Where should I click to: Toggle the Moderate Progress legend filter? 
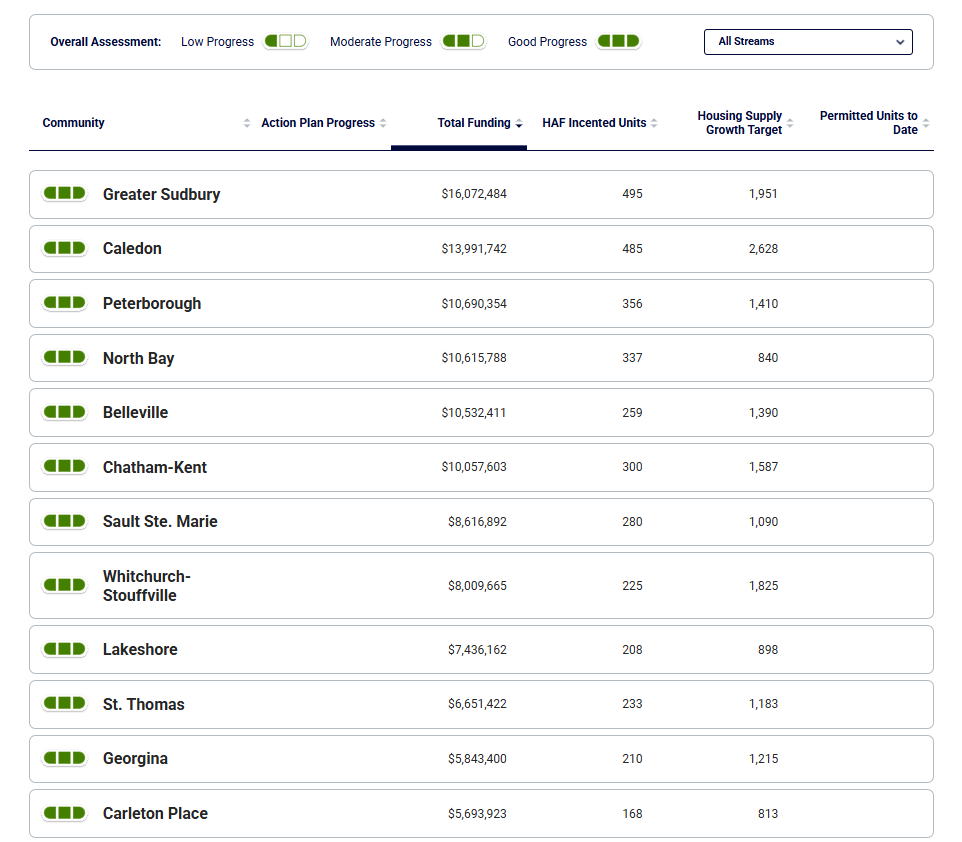463,42
